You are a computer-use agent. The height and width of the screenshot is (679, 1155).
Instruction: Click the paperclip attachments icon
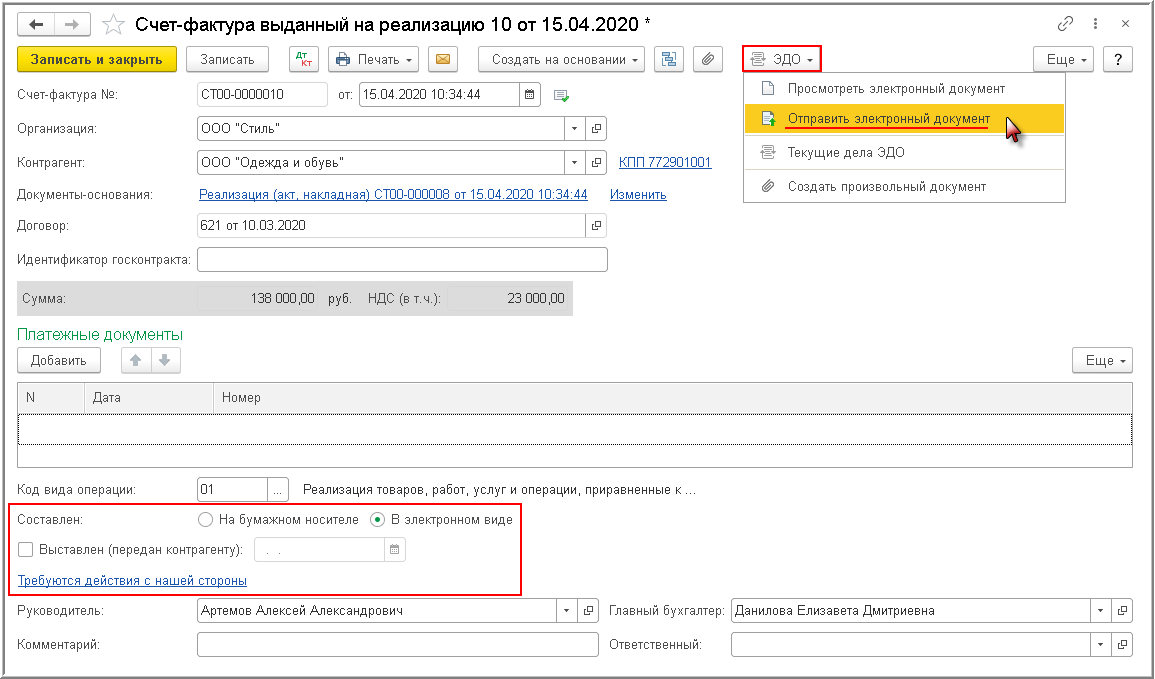[x=707, y=60]
